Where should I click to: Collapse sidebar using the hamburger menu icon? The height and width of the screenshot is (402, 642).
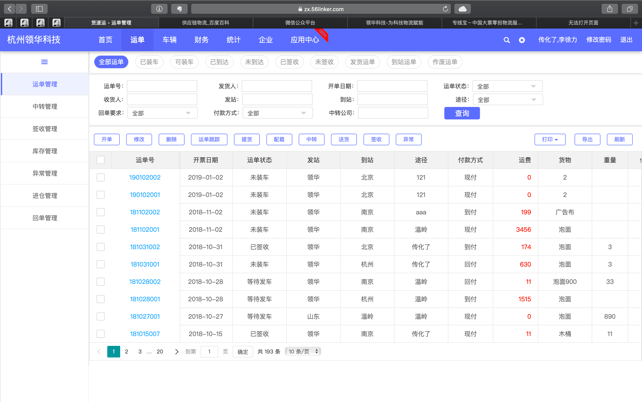point(44,62)
